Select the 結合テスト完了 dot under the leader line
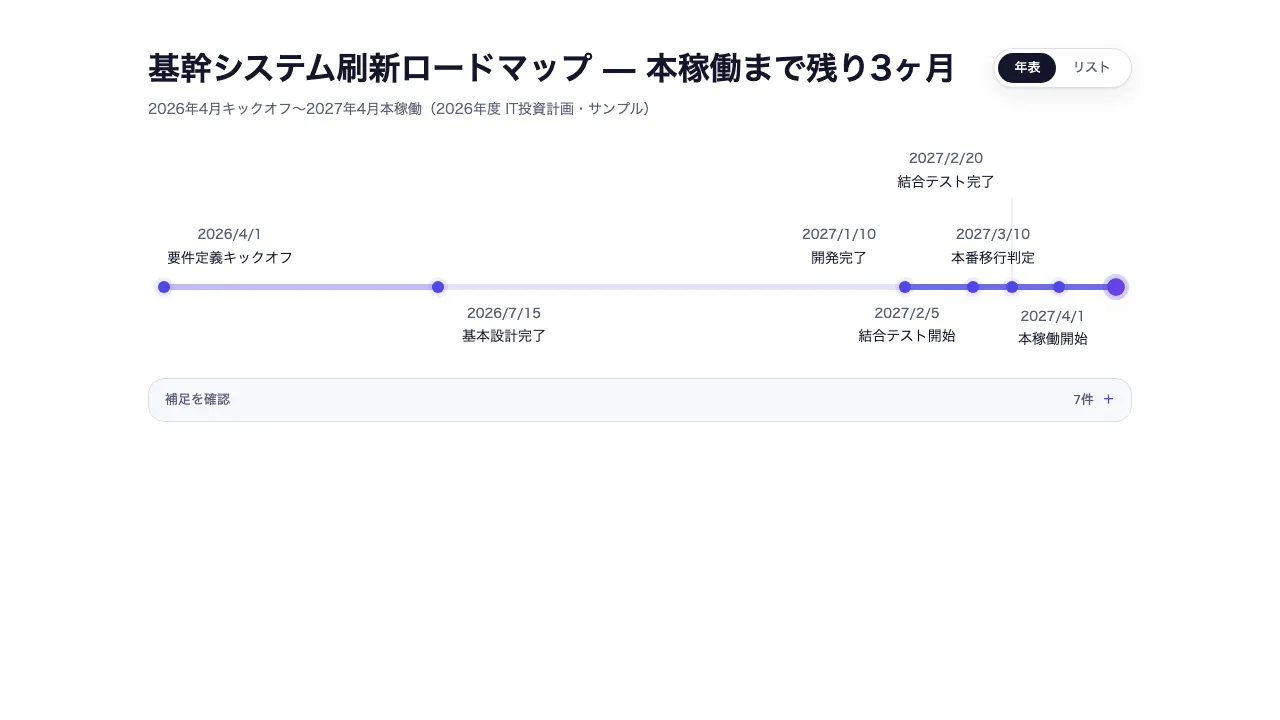Image resolution: width=1280 pixels, height=720 pixels. [x=1012, y=287]
